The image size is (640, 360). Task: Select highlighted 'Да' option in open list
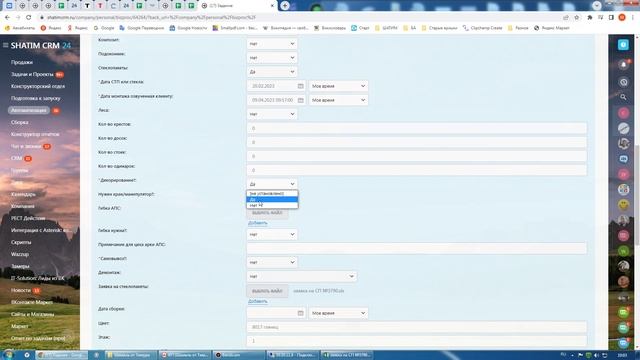(x=272, y=199)
